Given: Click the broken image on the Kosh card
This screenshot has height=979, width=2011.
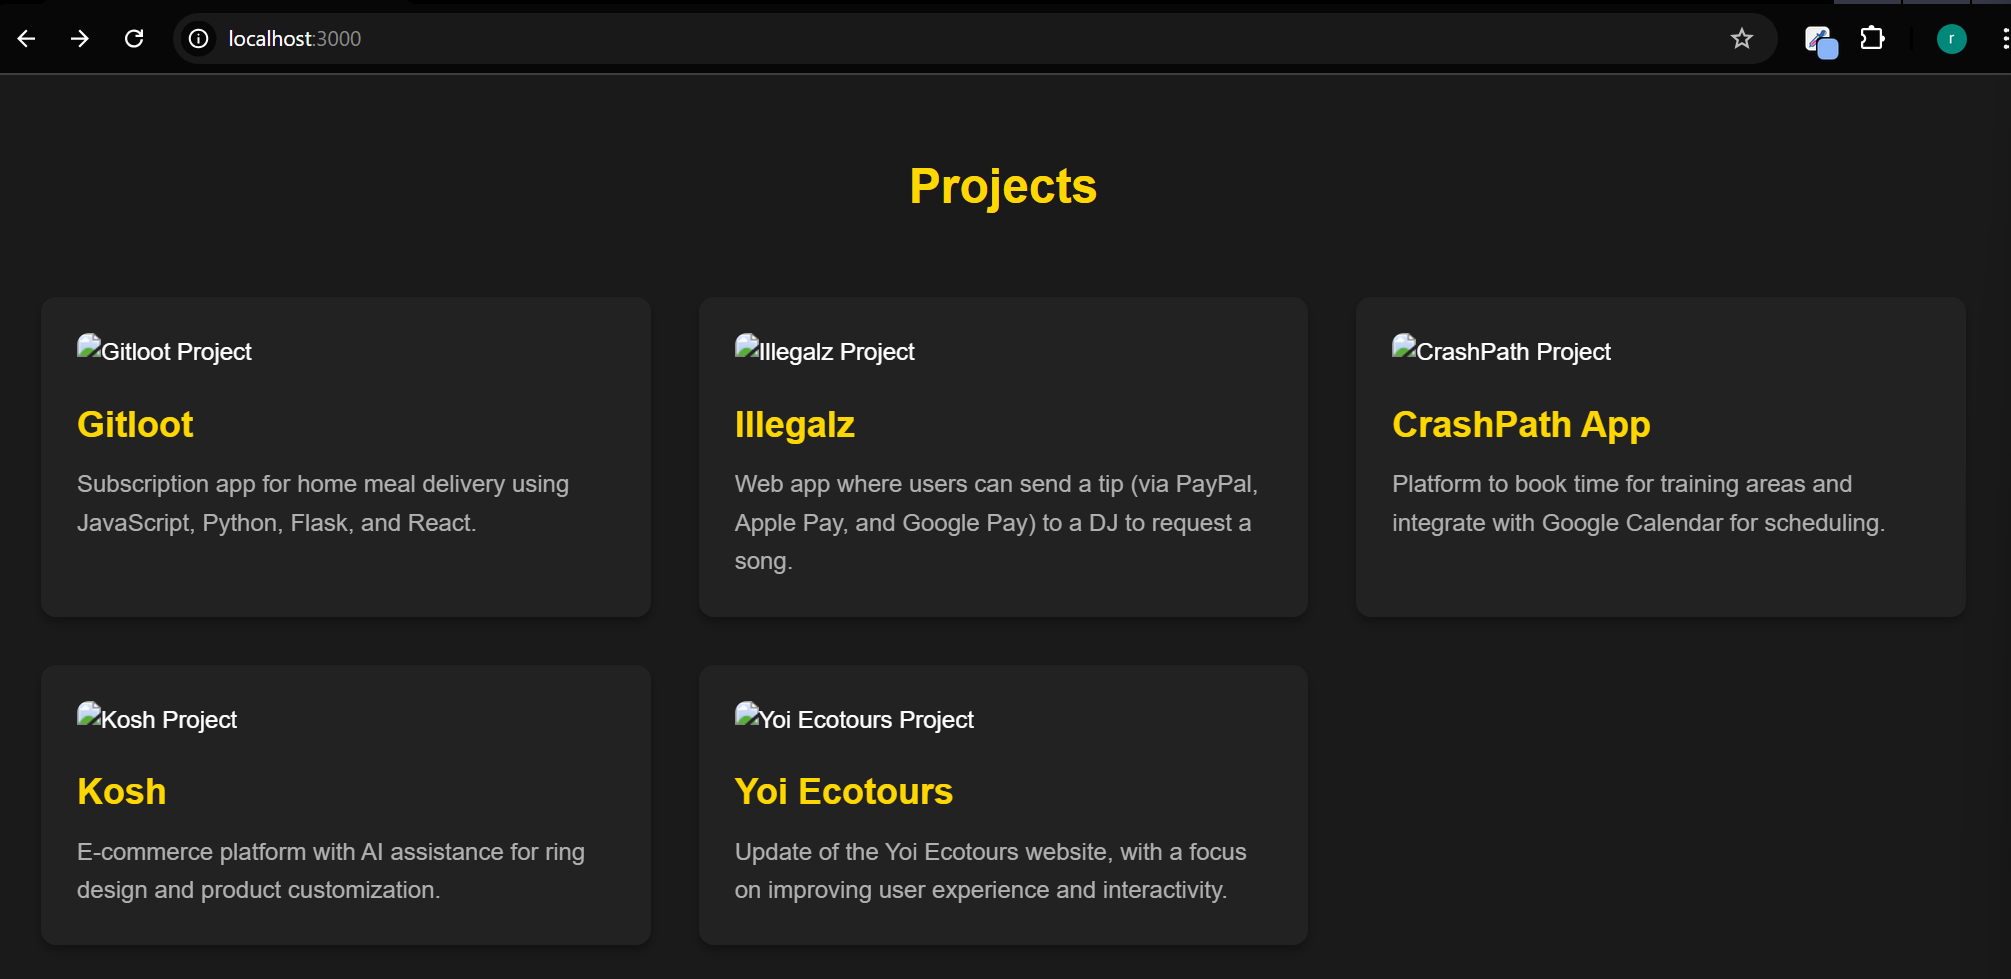Looking at the screenshot, I should tap(89, 715).
